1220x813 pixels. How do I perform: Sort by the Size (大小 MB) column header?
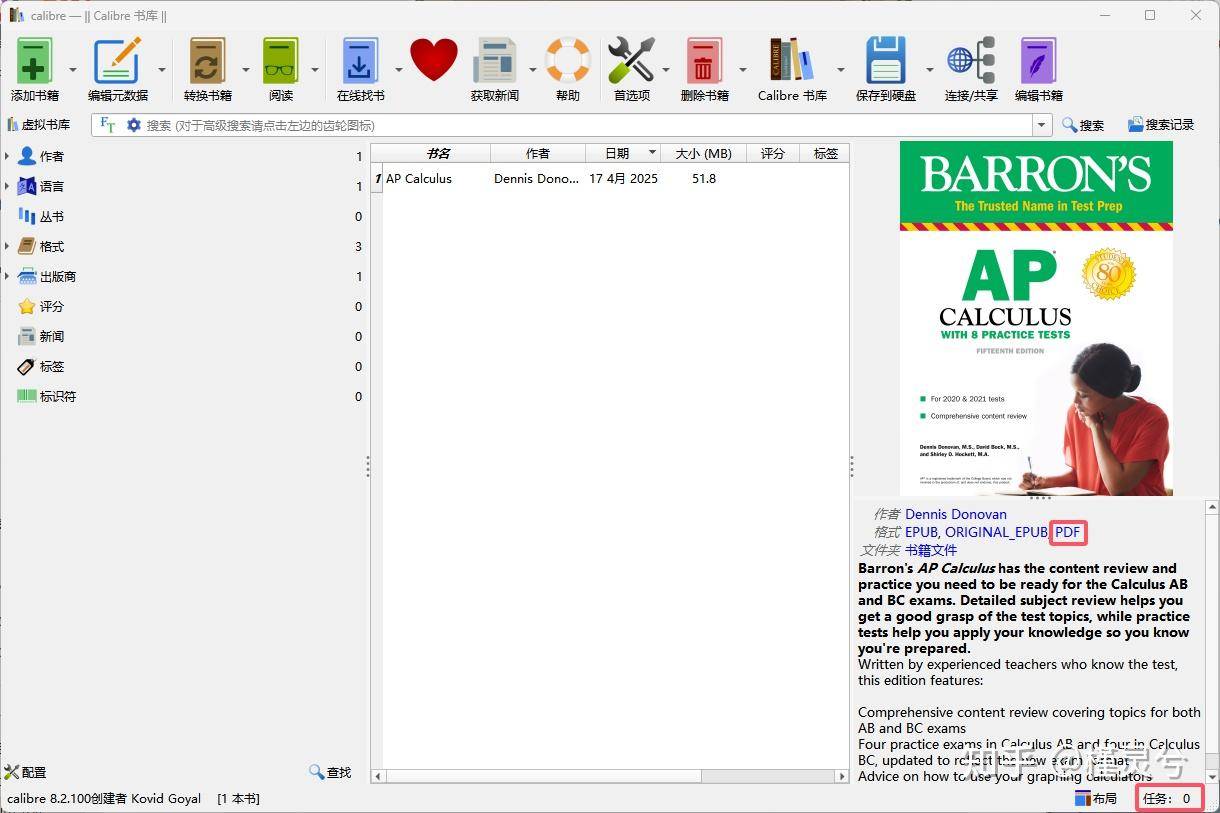[704, 153]
